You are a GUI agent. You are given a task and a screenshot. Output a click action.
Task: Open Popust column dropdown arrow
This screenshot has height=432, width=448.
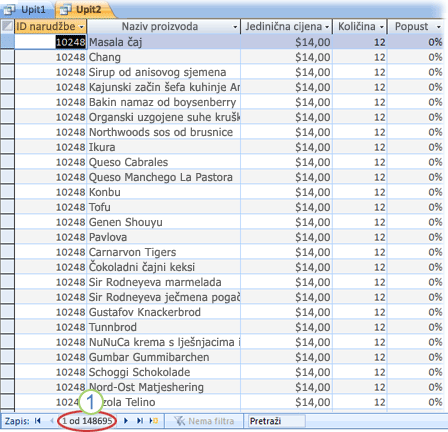click(x=438, y=27)
